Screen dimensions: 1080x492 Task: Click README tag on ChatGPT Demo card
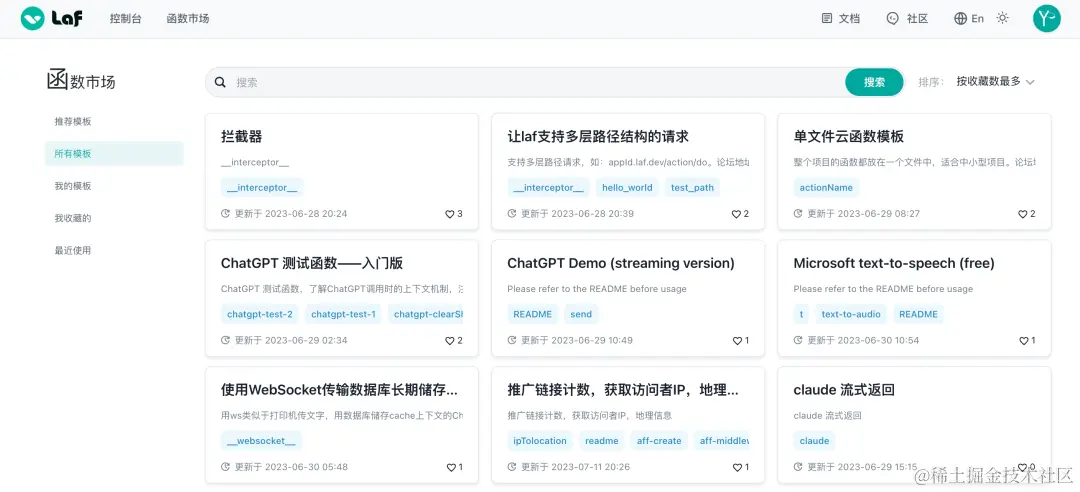point(532,314)
